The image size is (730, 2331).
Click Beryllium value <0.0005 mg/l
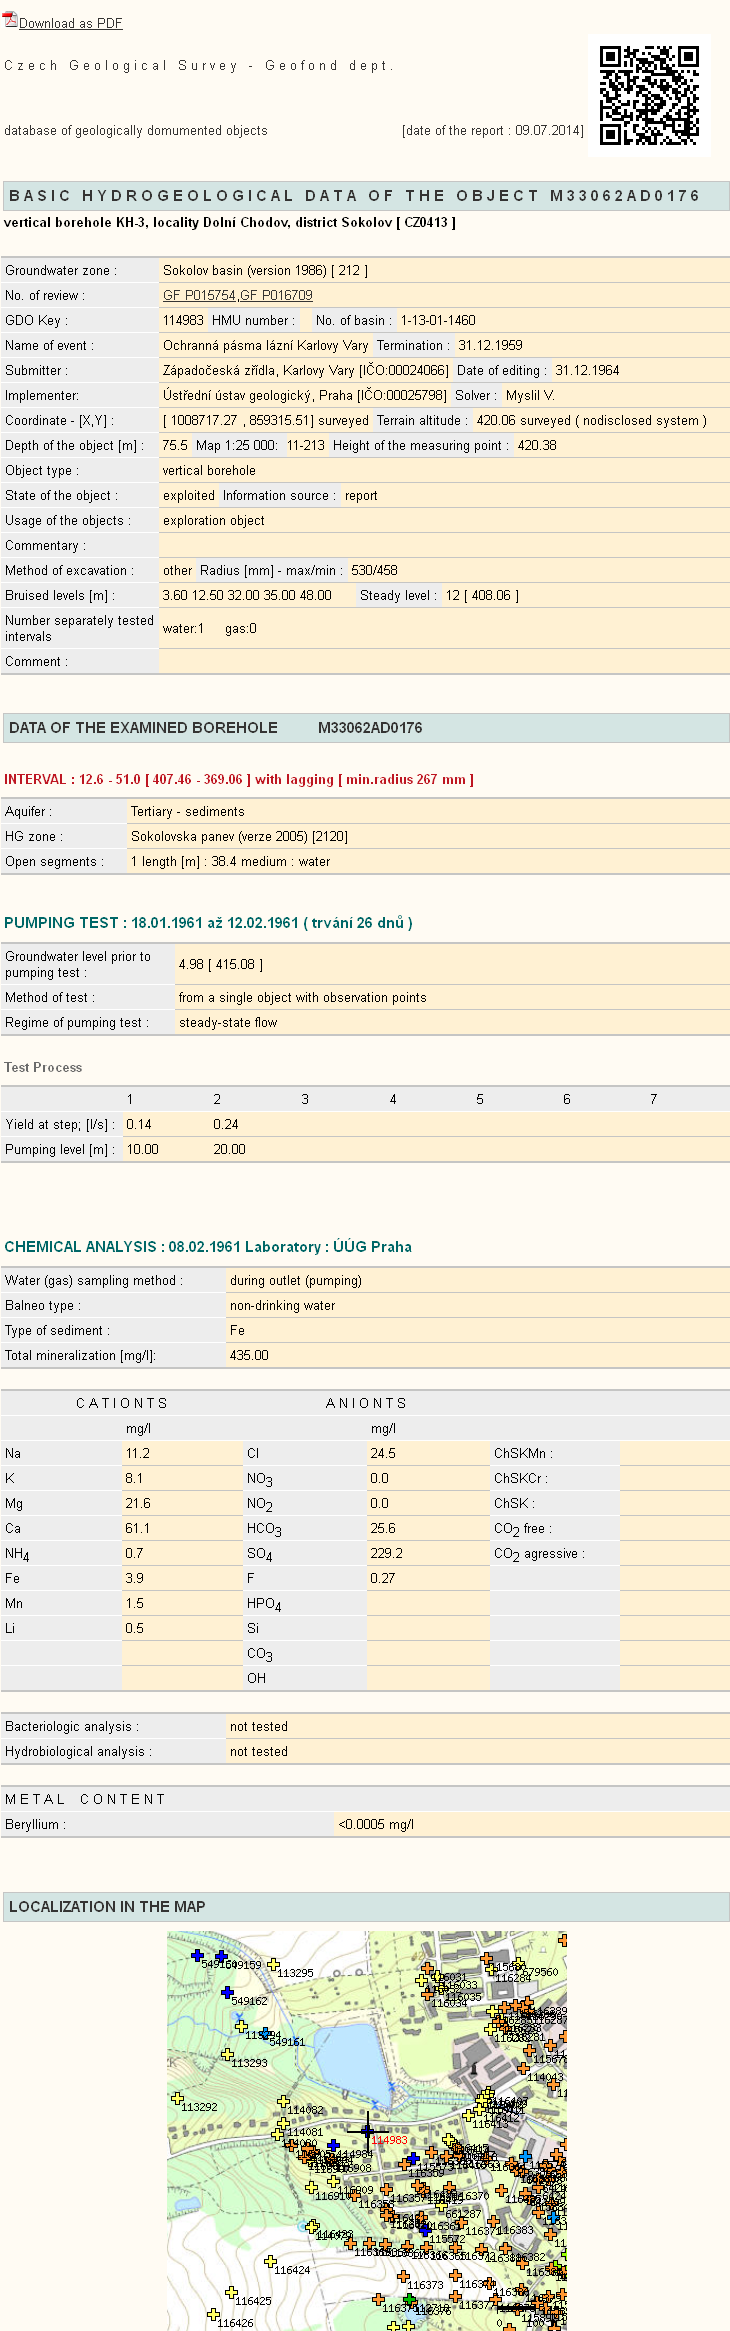[x=376, y=1824]
